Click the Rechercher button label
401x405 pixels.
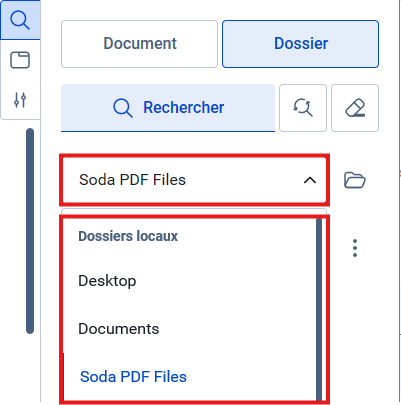click(184, 107)
